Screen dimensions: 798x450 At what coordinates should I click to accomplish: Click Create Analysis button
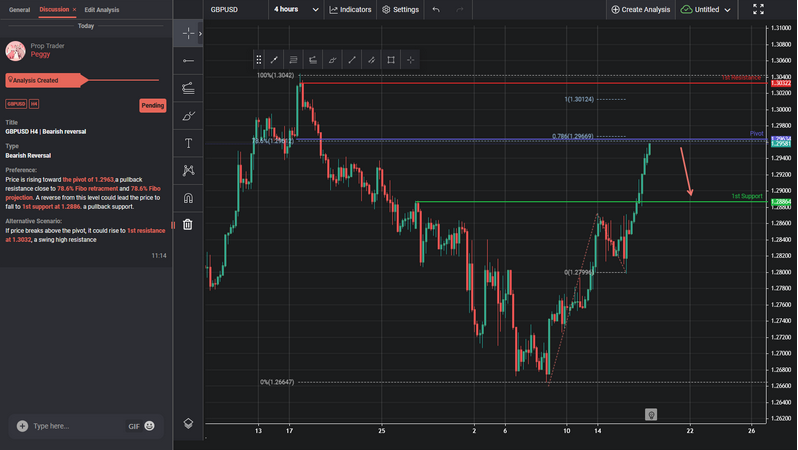pyautogui.click(x=640, y=10)
